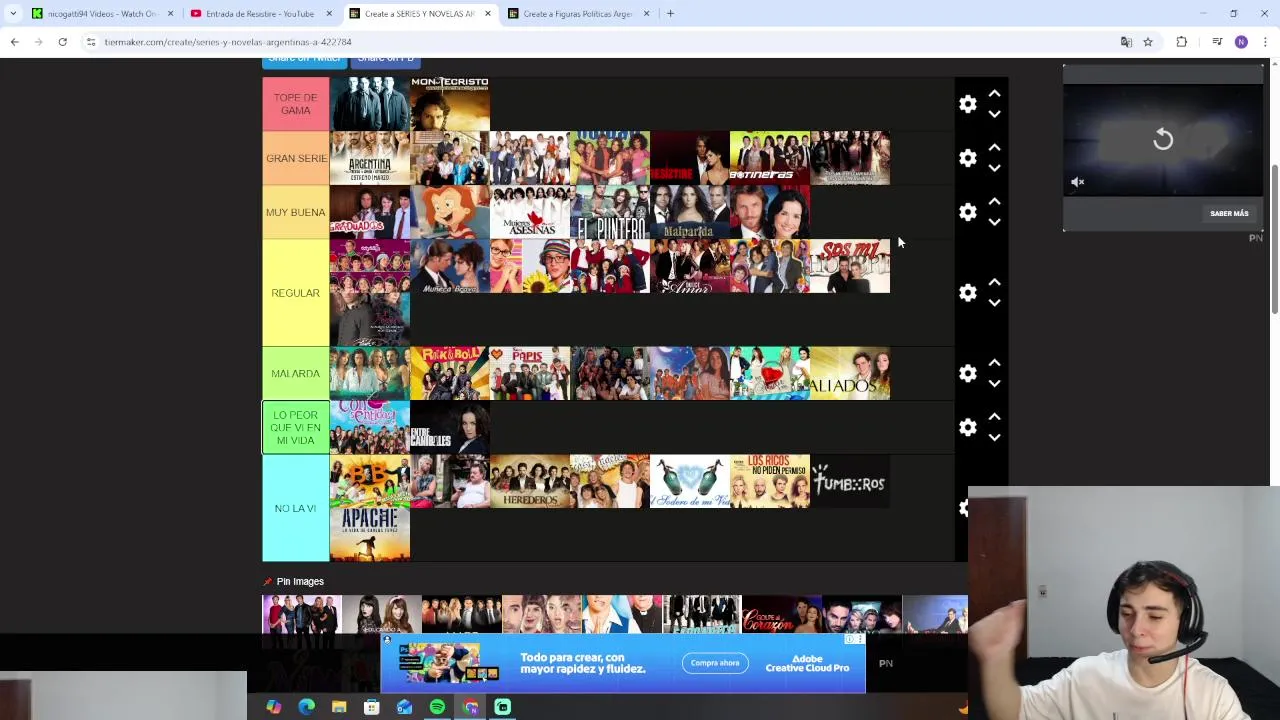This screenshot has width=1280, height=720.
Task: Select the Tumberos thumbnail
Action: [850, 481]
